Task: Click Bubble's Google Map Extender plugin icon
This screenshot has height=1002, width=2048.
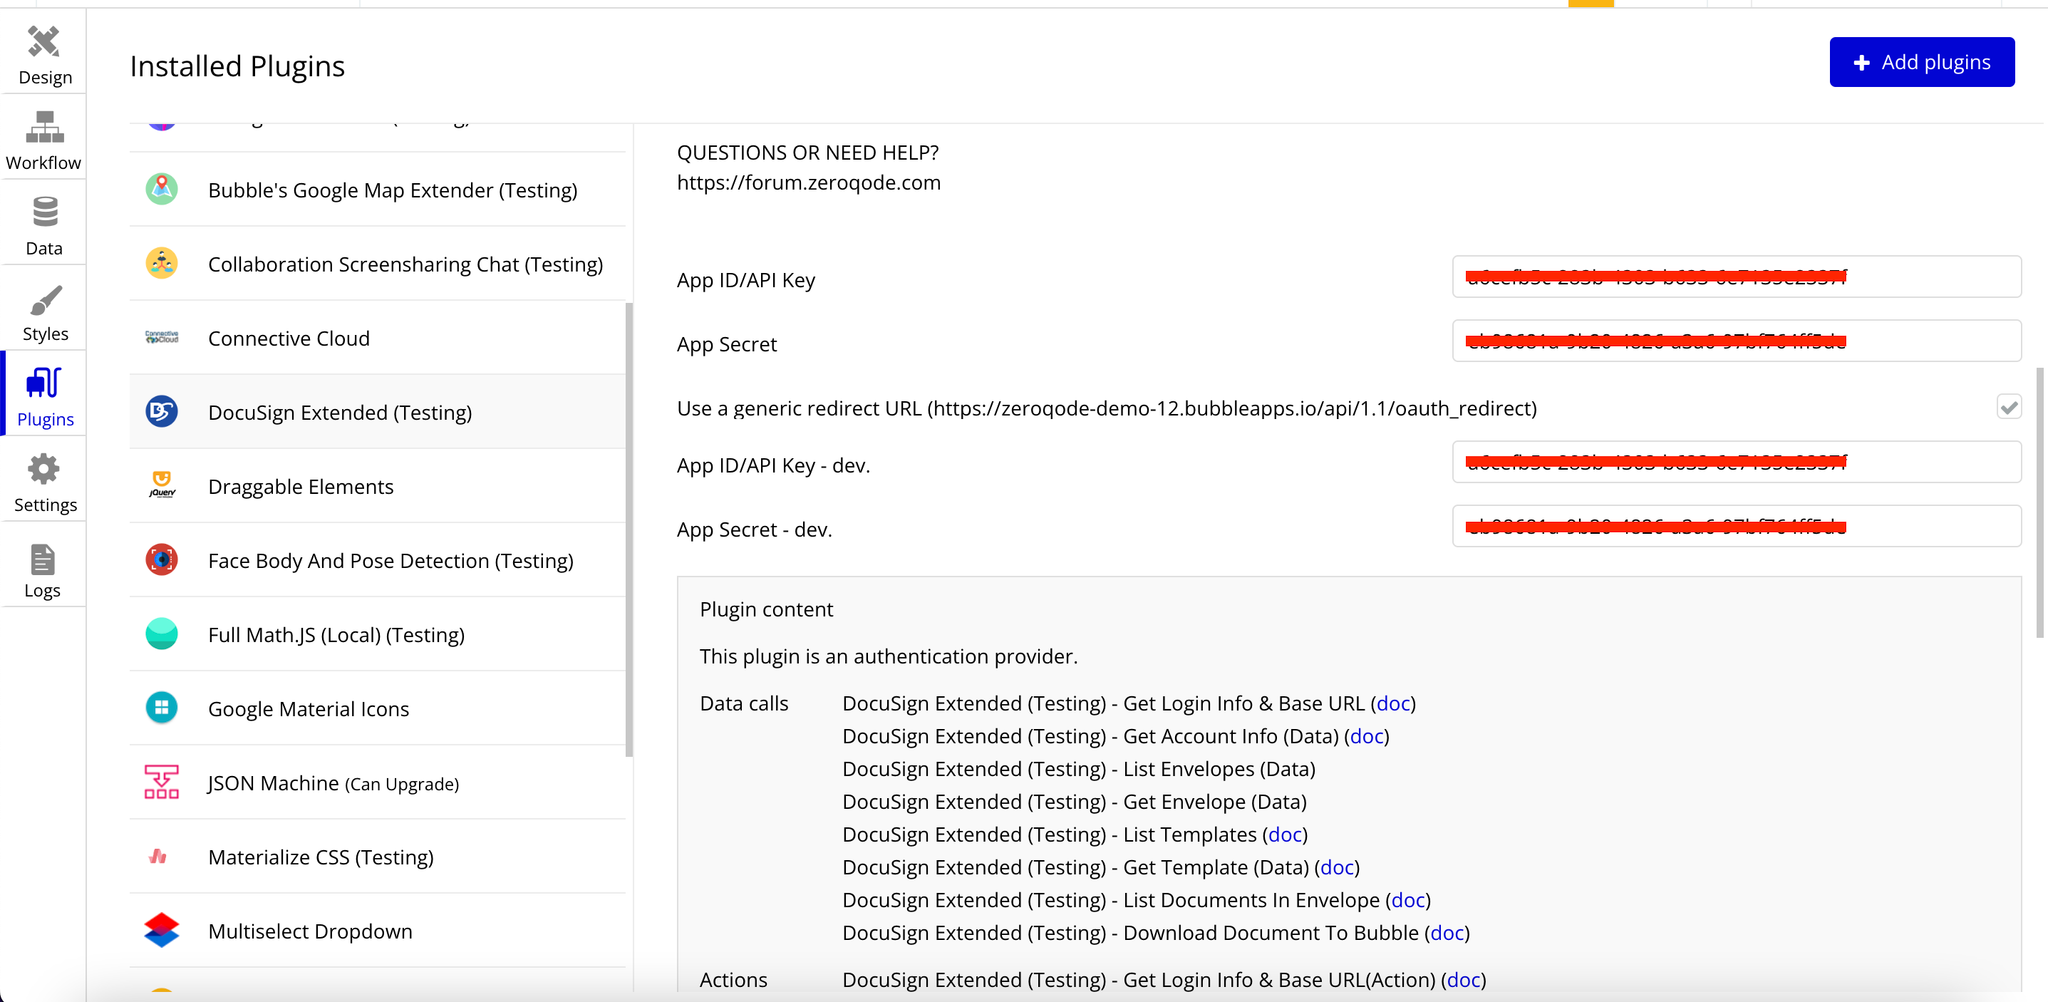Action: pos(162,189)
